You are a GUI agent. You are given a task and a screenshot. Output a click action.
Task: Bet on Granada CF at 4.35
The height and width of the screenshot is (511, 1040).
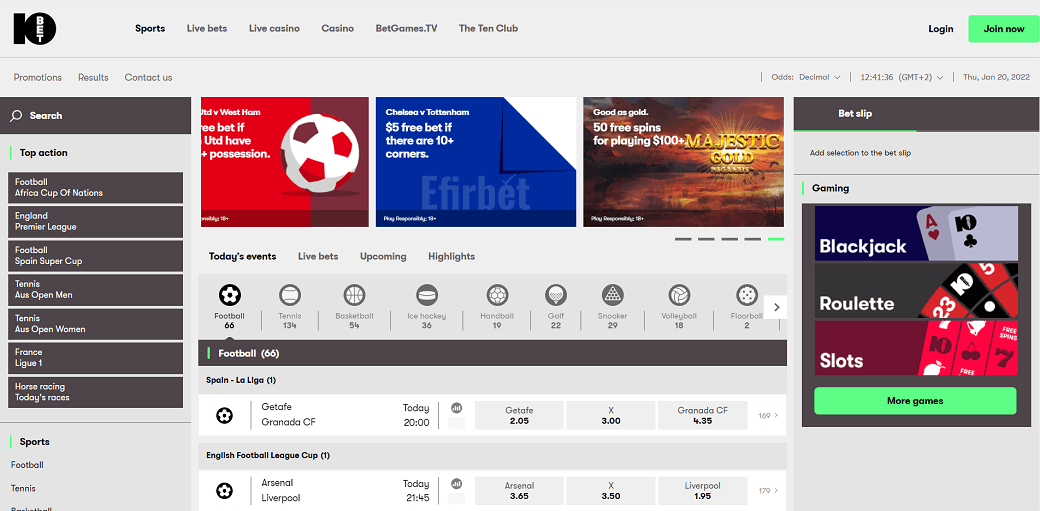[702, 415]
